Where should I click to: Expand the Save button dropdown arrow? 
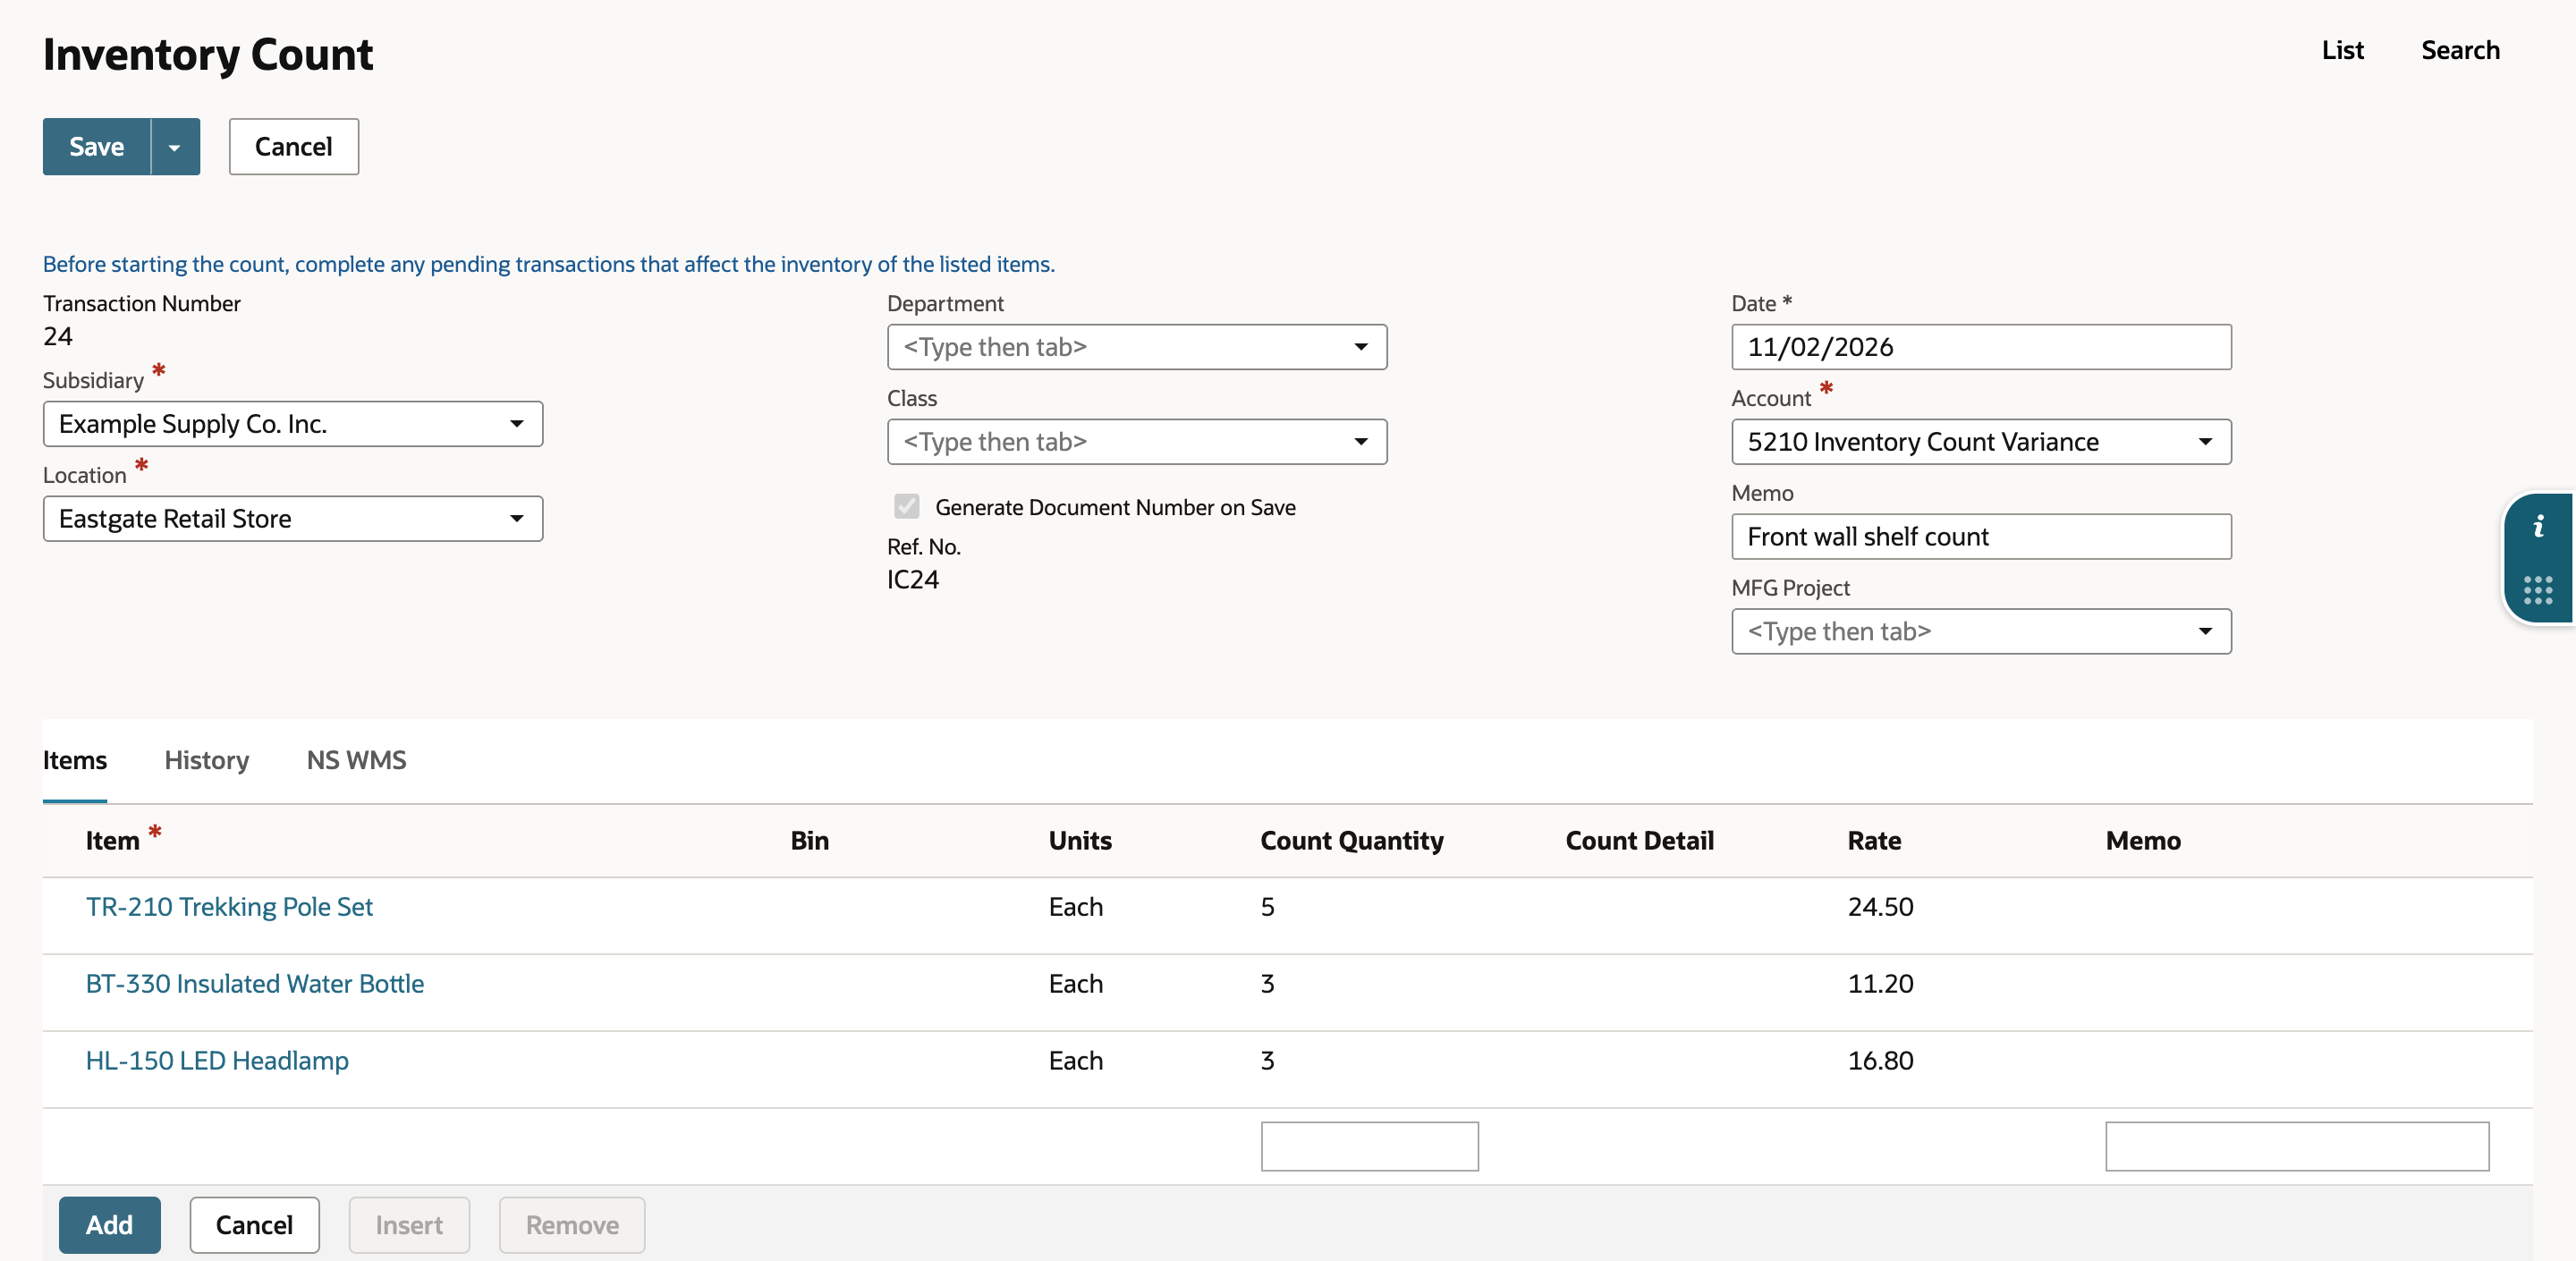[175, 147]
